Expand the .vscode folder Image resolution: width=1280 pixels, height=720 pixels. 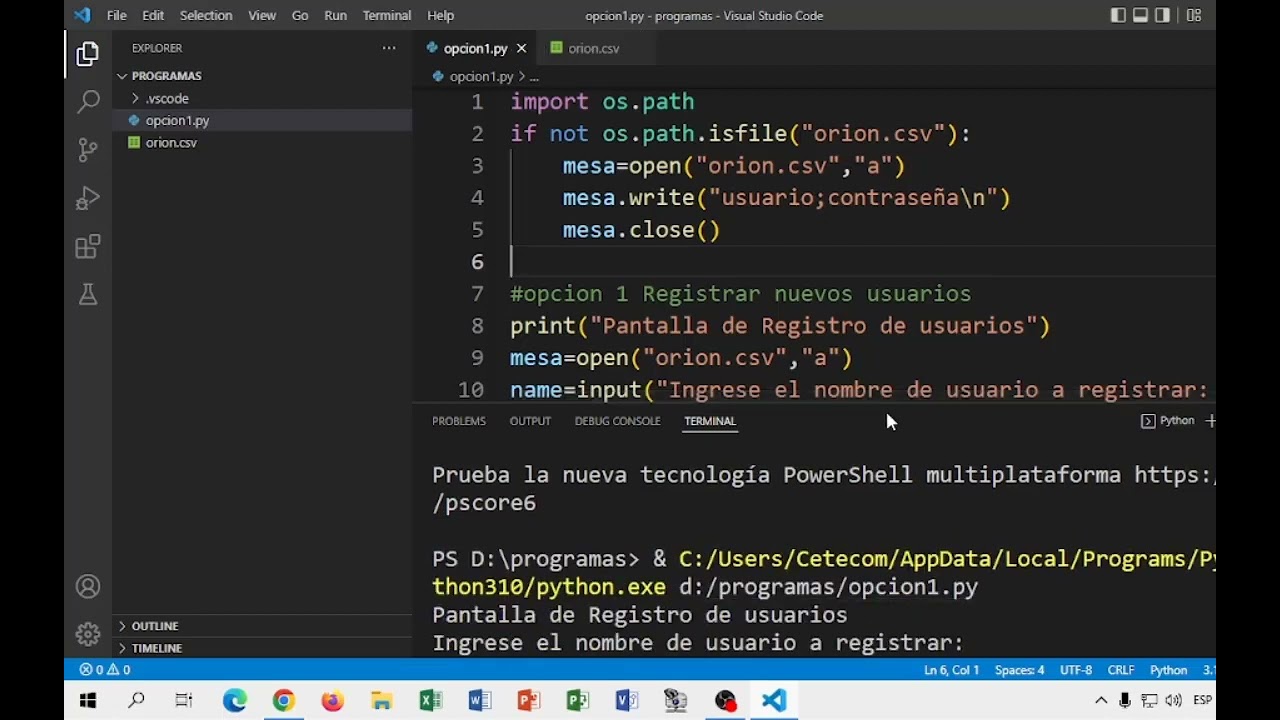pos(263,98)
